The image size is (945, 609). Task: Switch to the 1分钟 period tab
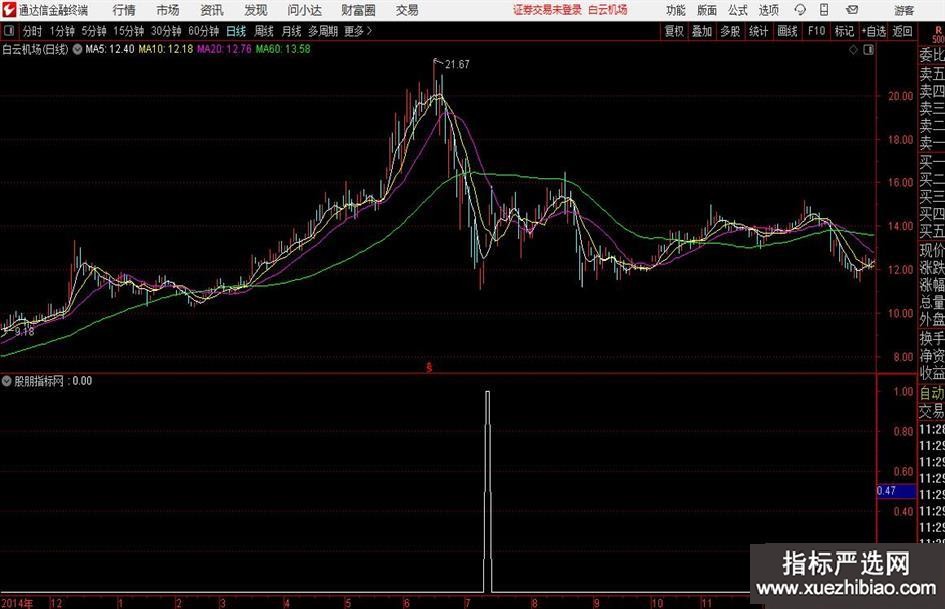click(62, 31)
